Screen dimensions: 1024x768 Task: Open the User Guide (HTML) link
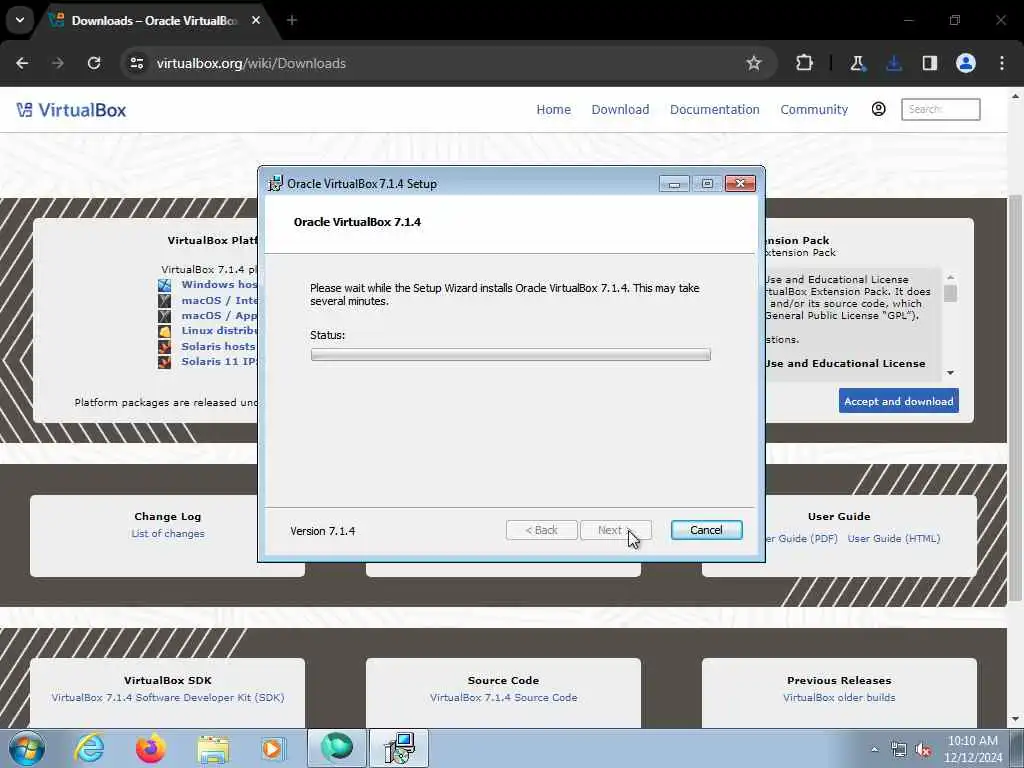pos(893,539)
